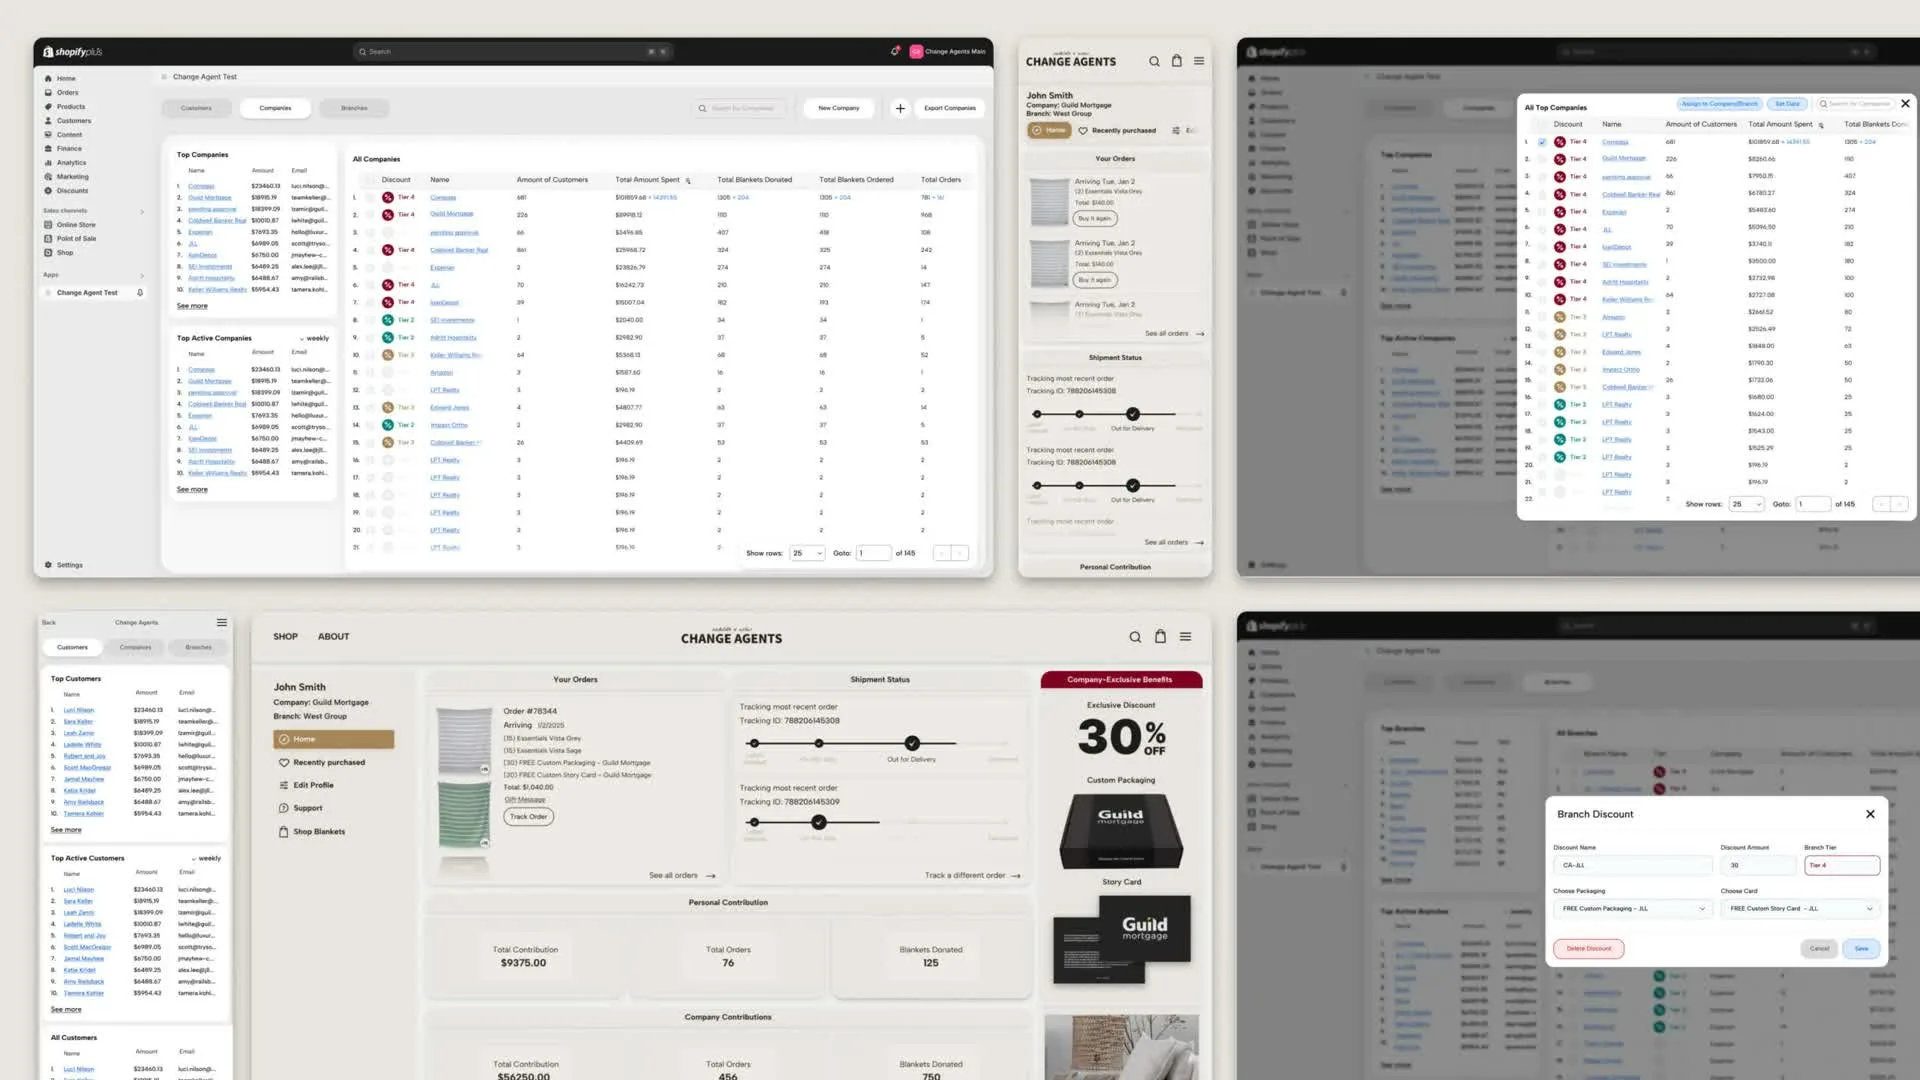The height and width of the screenshot is (1080, 1920).
Task: Check the row 1 checkbox in the All Companies table
Action: pos(370,197)
